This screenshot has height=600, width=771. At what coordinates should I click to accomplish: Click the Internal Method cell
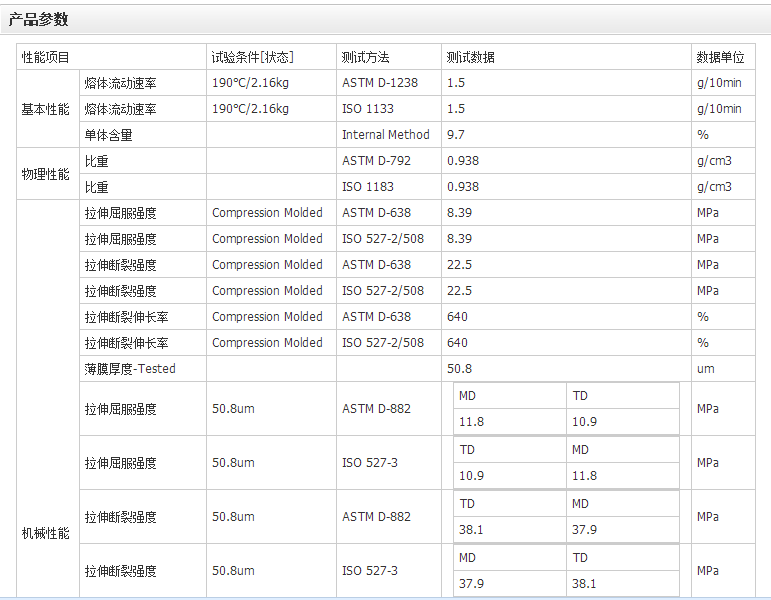pos(386,135)
